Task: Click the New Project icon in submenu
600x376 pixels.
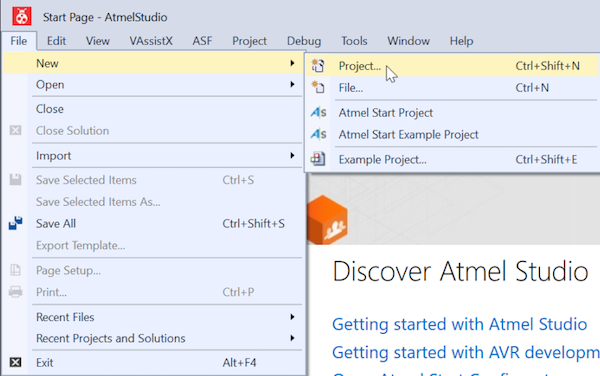Action: 318,66
